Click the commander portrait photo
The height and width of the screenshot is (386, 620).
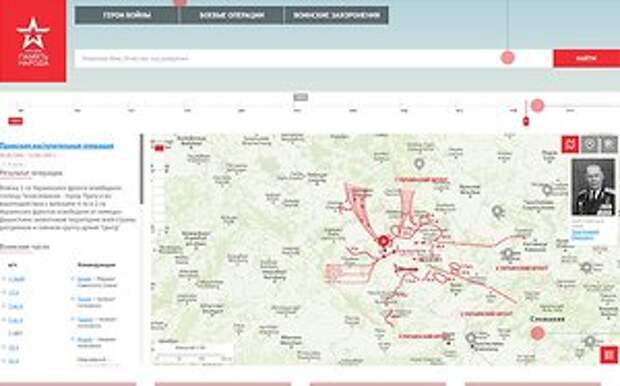click(x=594, y=187)
